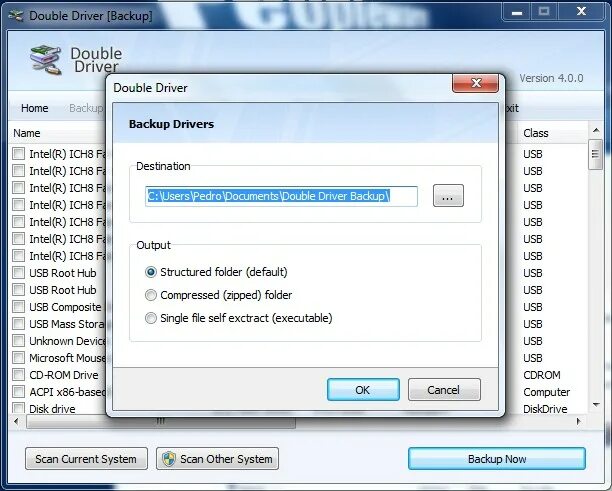This screenshot has width=612, height=491.
Task: Click Backup Now in main window
Action: pos(497,459)
